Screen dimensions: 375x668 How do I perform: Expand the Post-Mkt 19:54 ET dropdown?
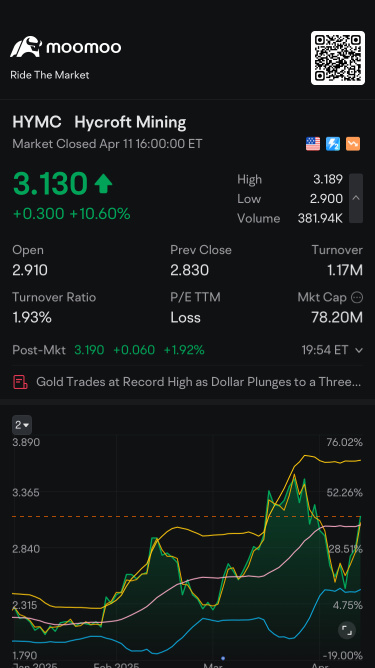[x=359, y=350]
